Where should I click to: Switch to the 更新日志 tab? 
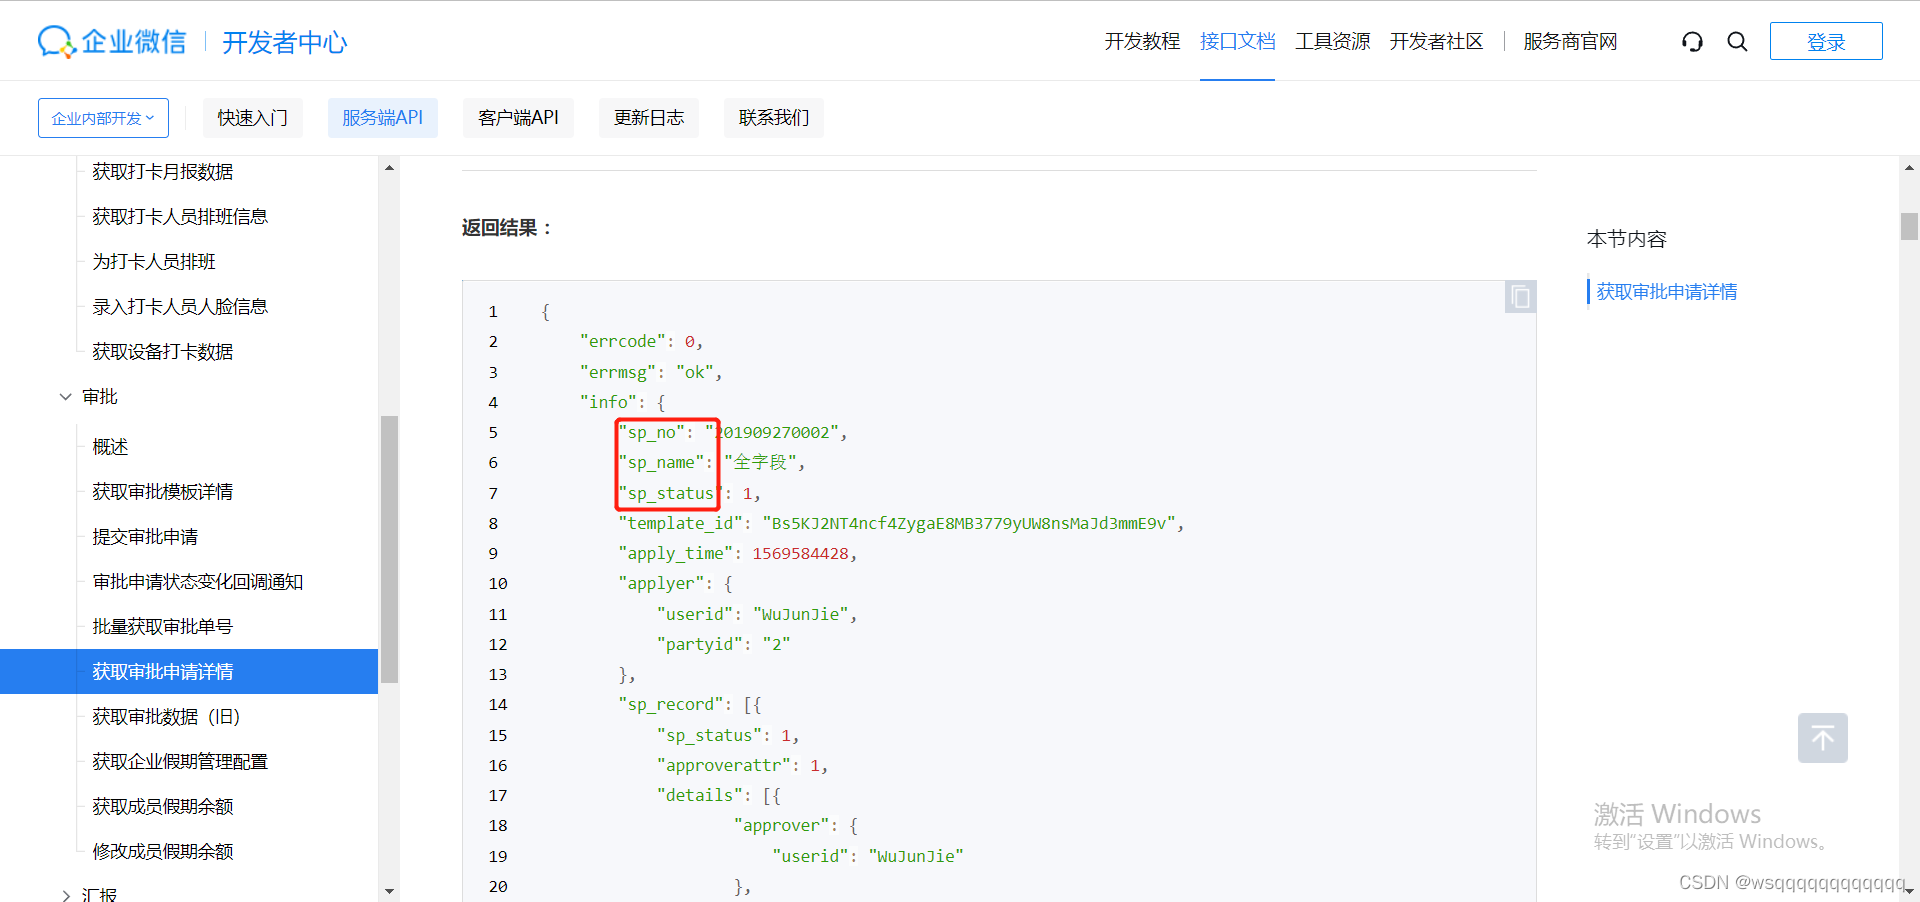pyautogui.click(x=649, y=118)
